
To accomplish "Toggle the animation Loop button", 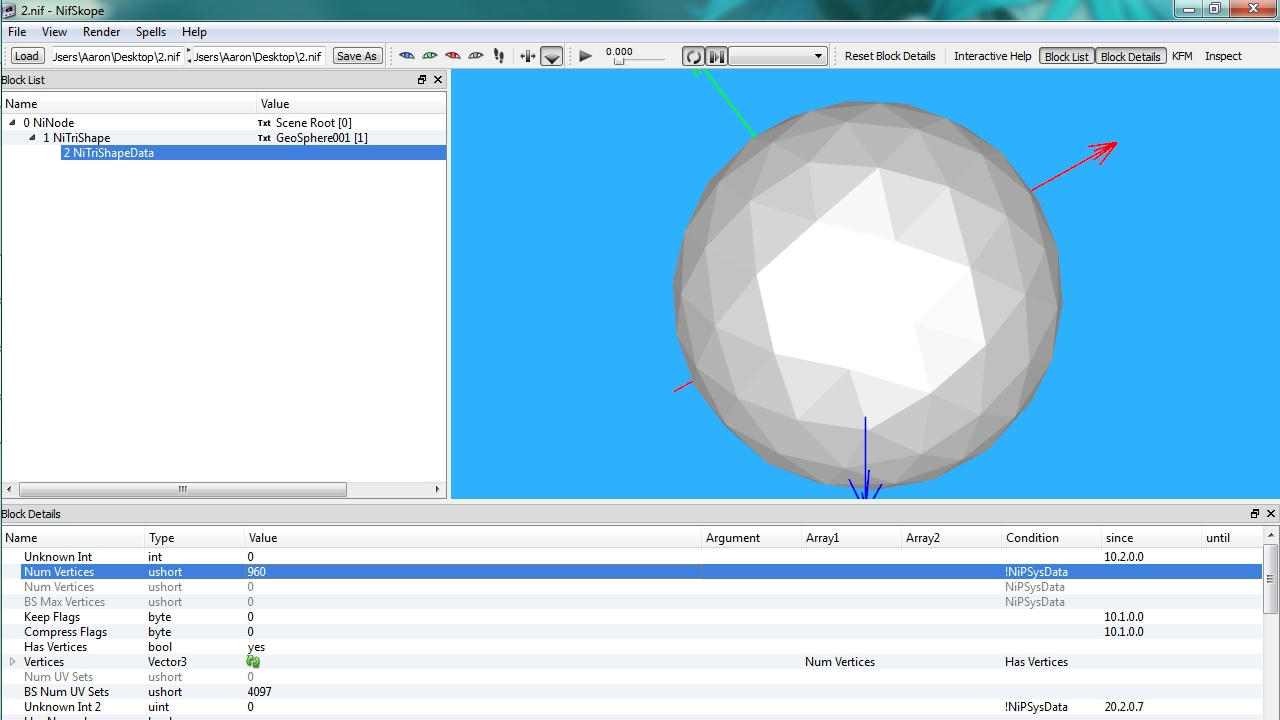I will 693,56.
